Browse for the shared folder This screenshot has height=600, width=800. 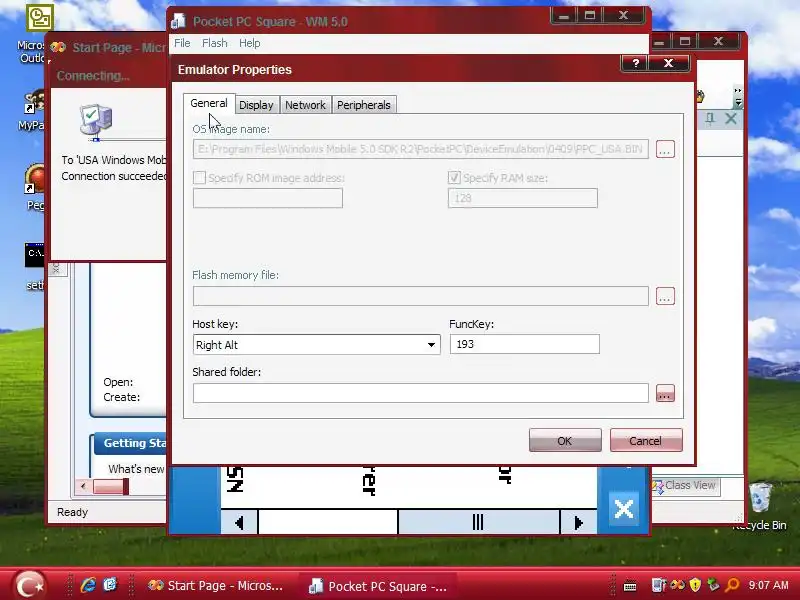(665, 393)
